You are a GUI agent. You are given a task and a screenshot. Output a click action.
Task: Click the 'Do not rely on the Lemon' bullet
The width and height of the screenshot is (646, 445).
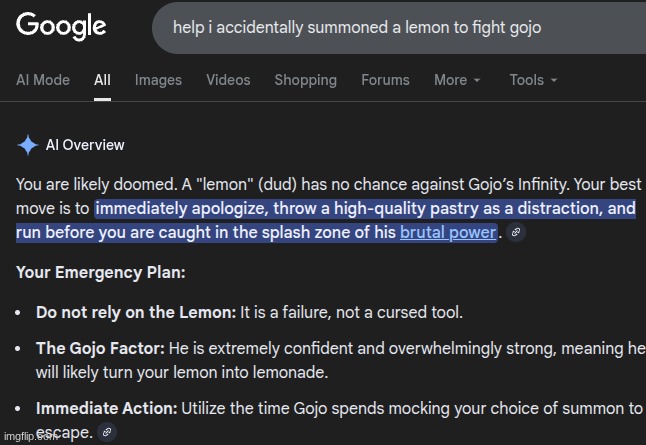click(135, 312)
